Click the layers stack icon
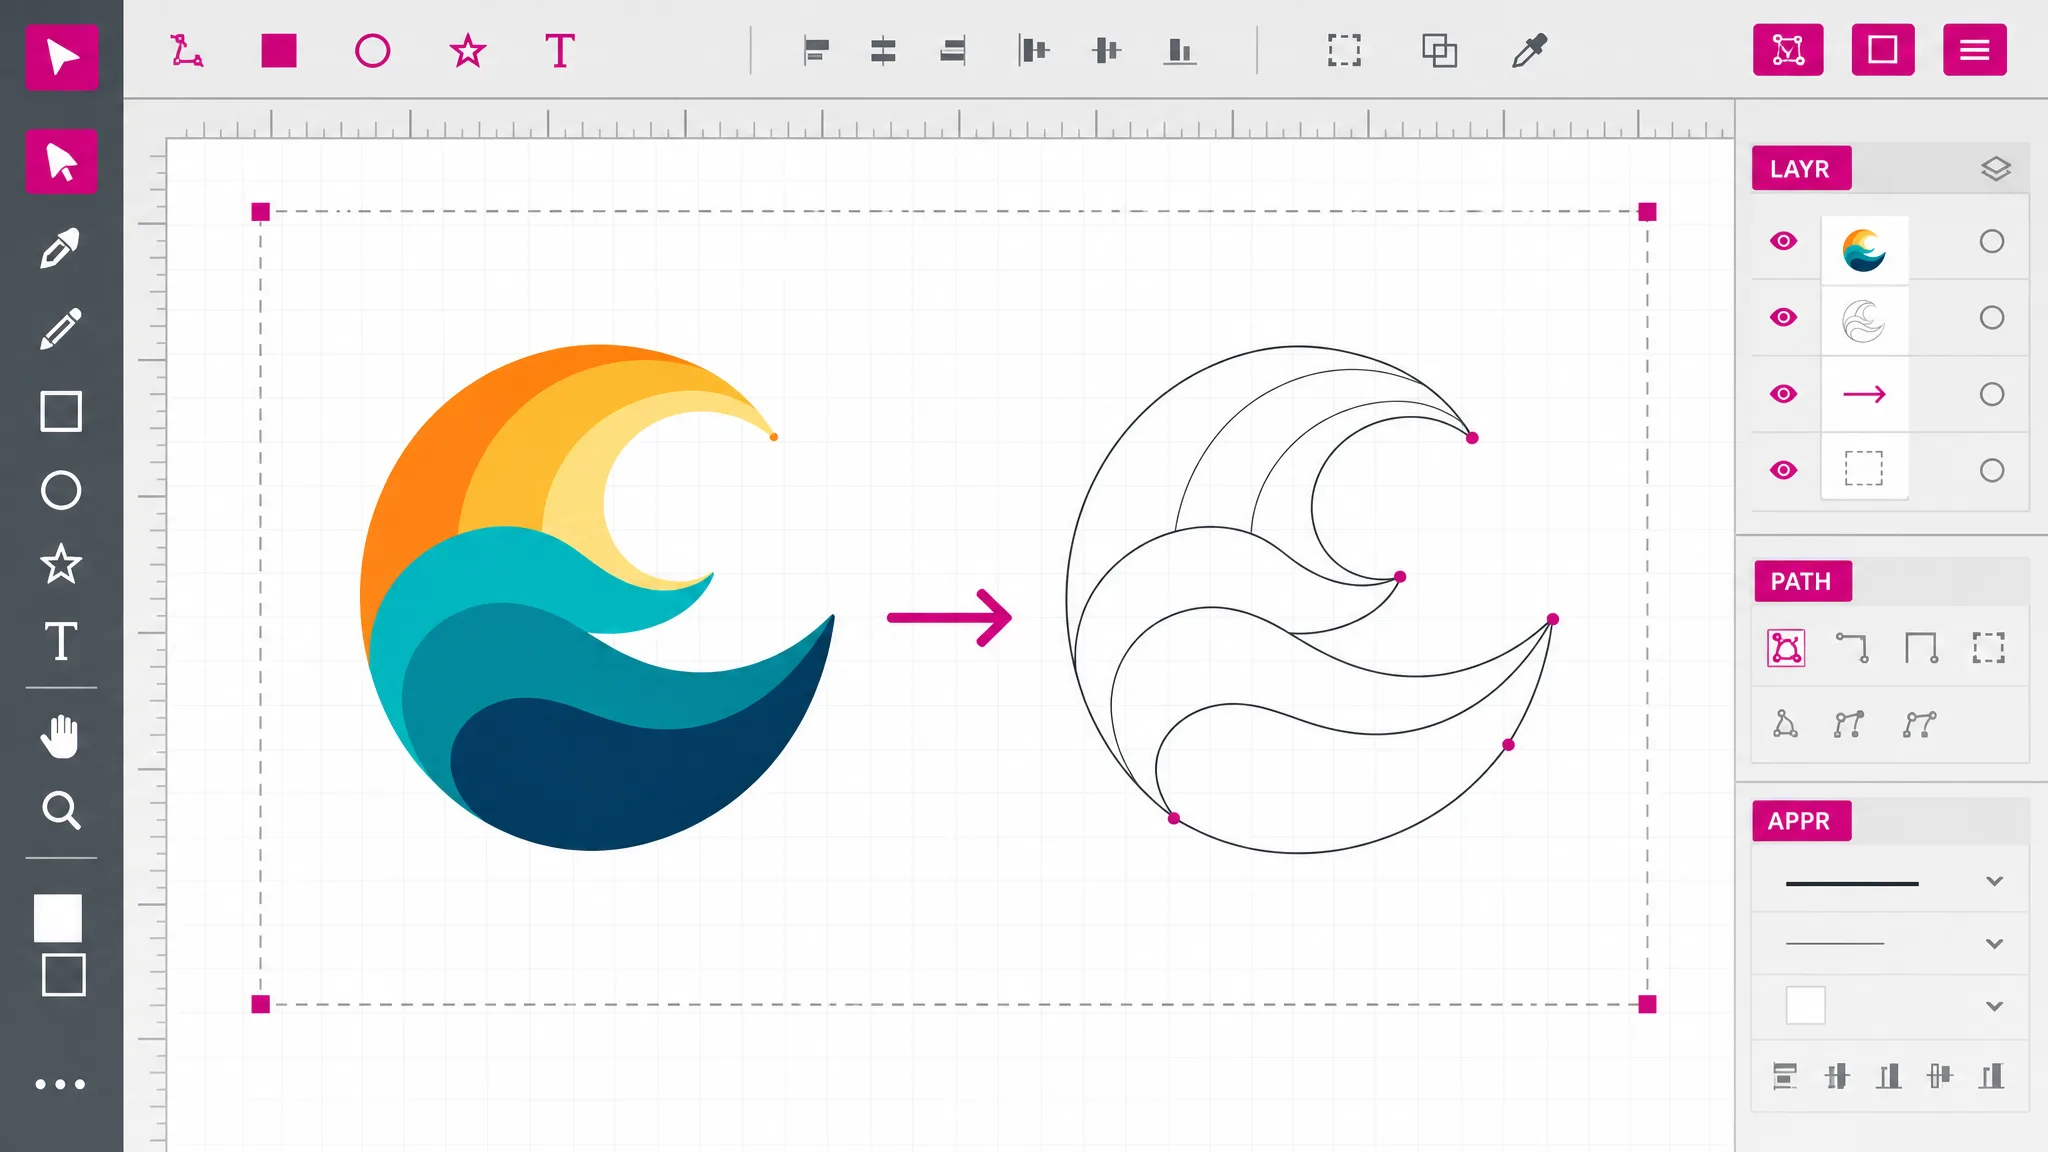The width and height of the screenshot is (2048, 1152). click(1995, 169)
